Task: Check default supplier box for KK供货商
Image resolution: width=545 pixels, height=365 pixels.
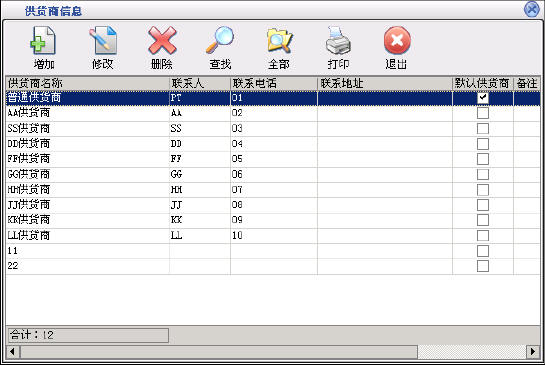Action: (x=483, y=220)
